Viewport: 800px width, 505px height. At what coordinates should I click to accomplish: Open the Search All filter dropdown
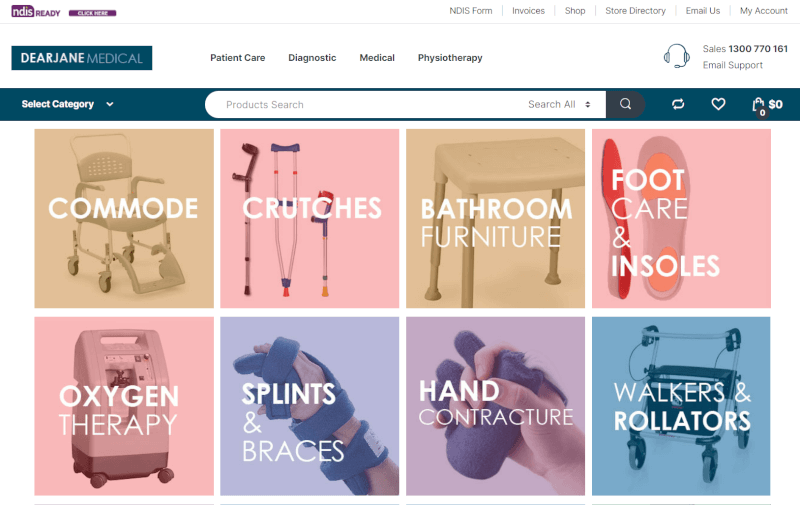click(x=559, y=104)
